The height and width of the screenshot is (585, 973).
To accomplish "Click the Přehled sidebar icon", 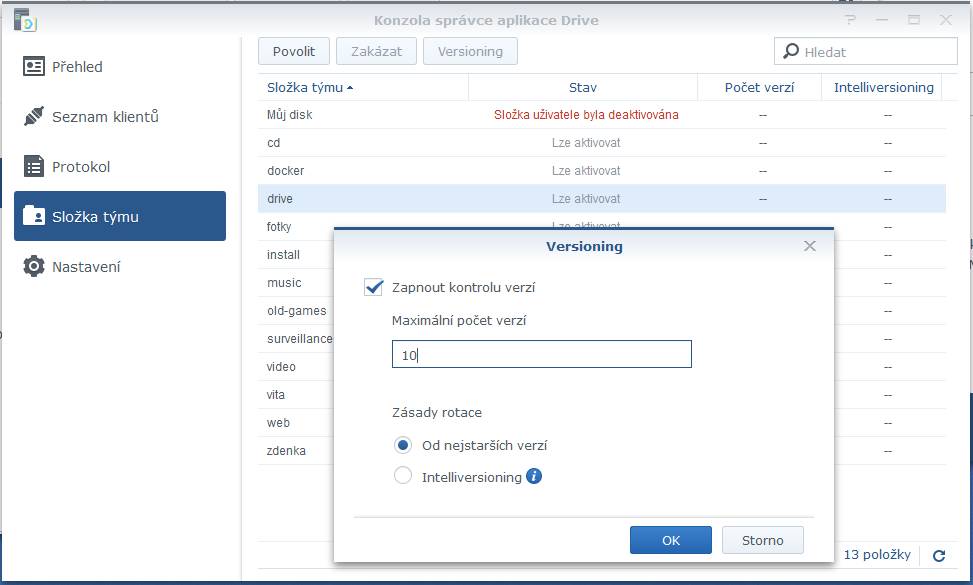I will coord(34,67).
